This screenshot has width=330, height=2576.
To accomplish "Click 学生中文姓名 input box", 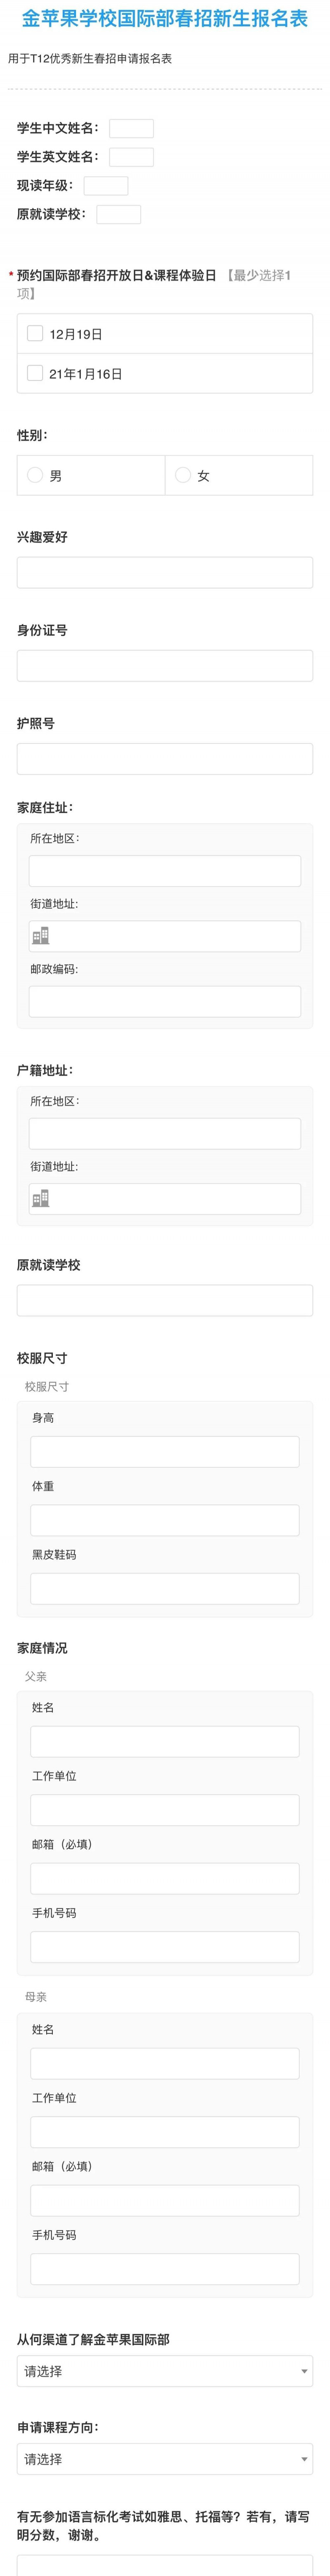I will pos(131,128).
